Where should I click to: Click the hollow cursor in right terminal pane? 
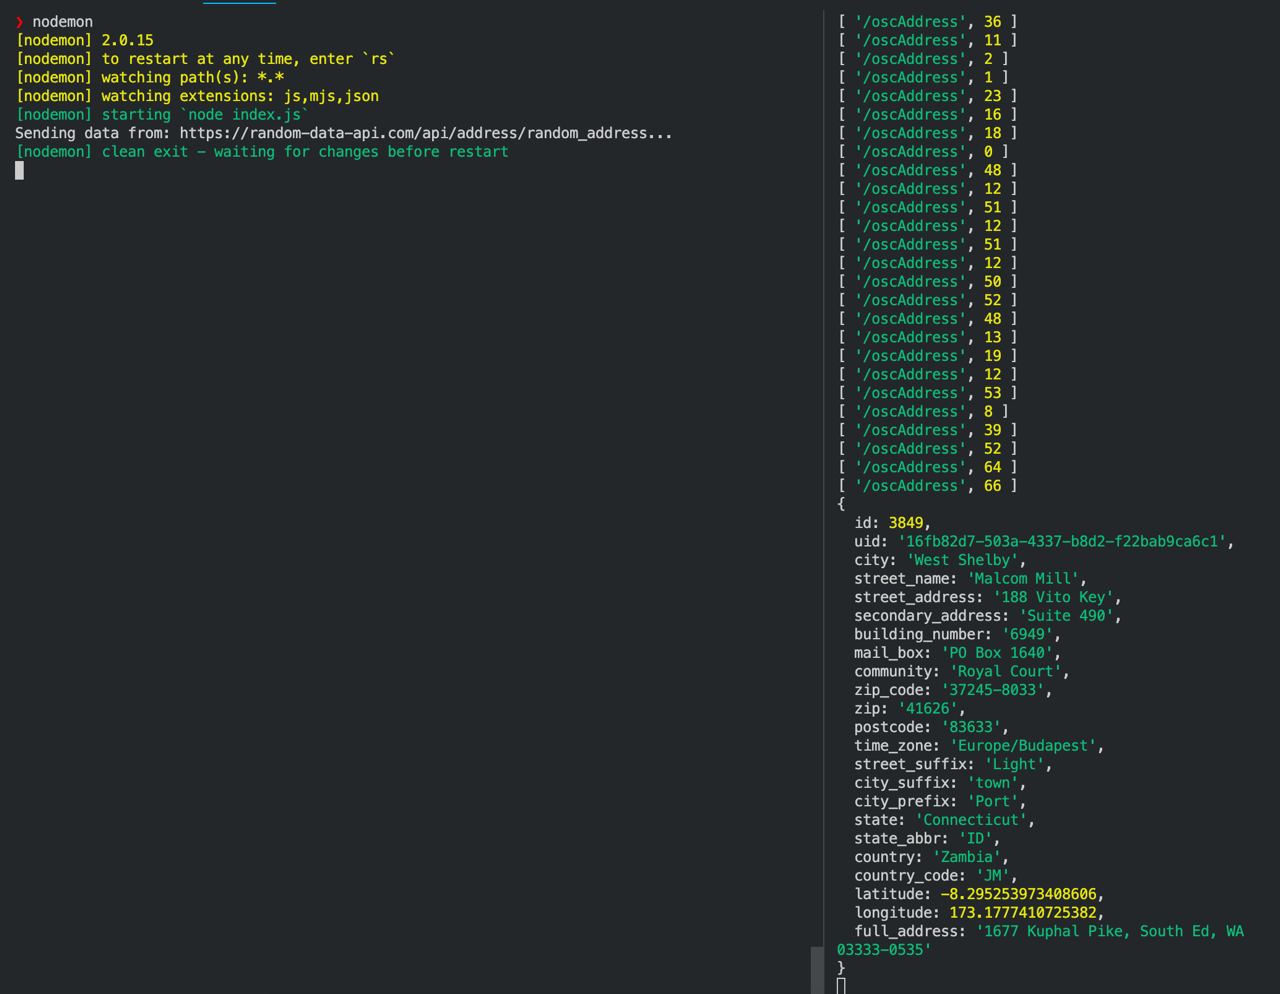pyautogui.click(x=841, y=986)
